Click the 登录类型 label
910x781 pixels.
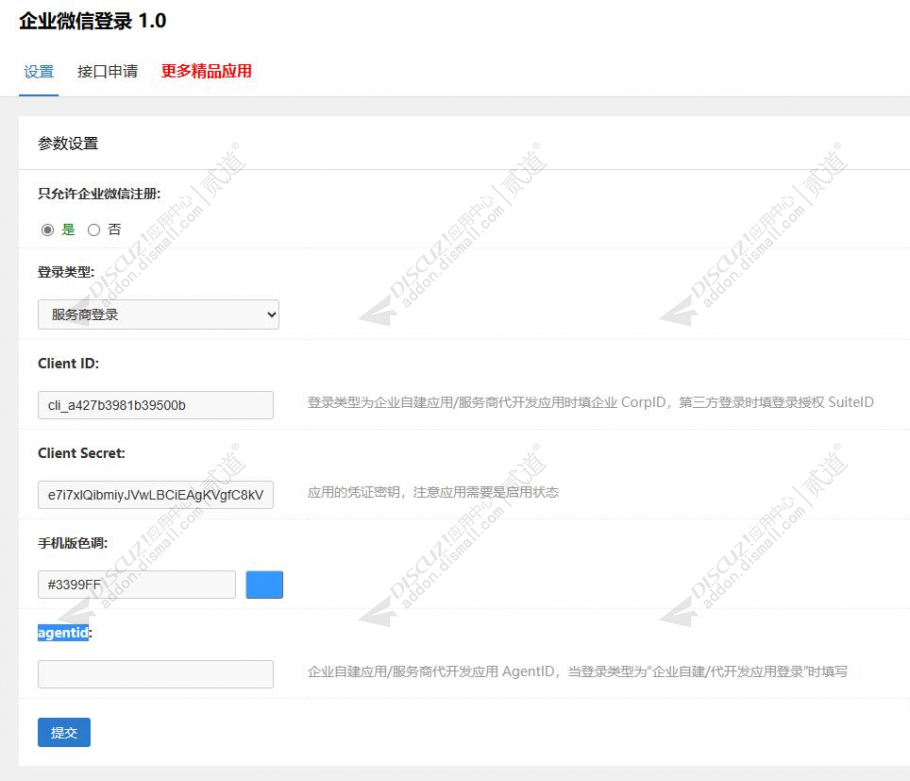[x=66, y=272]
